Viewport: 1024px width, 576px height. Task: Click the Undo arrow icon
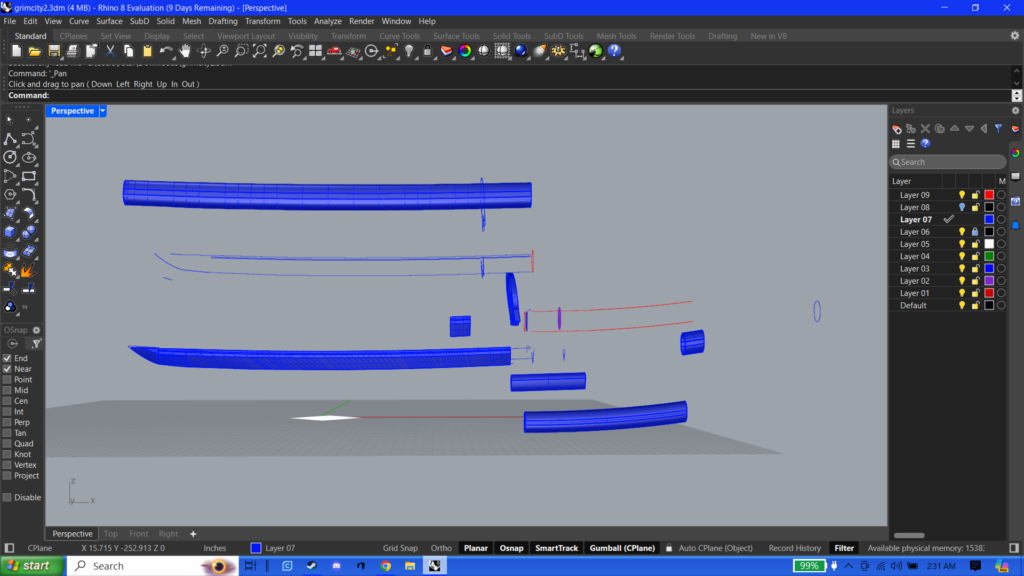pos(167,51)
